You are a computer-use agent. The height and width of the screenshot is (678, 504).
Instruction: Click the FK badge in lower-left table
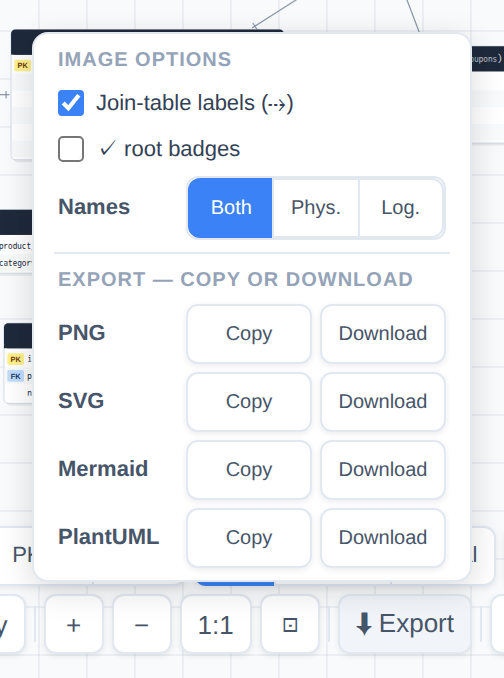click(16, 376)
